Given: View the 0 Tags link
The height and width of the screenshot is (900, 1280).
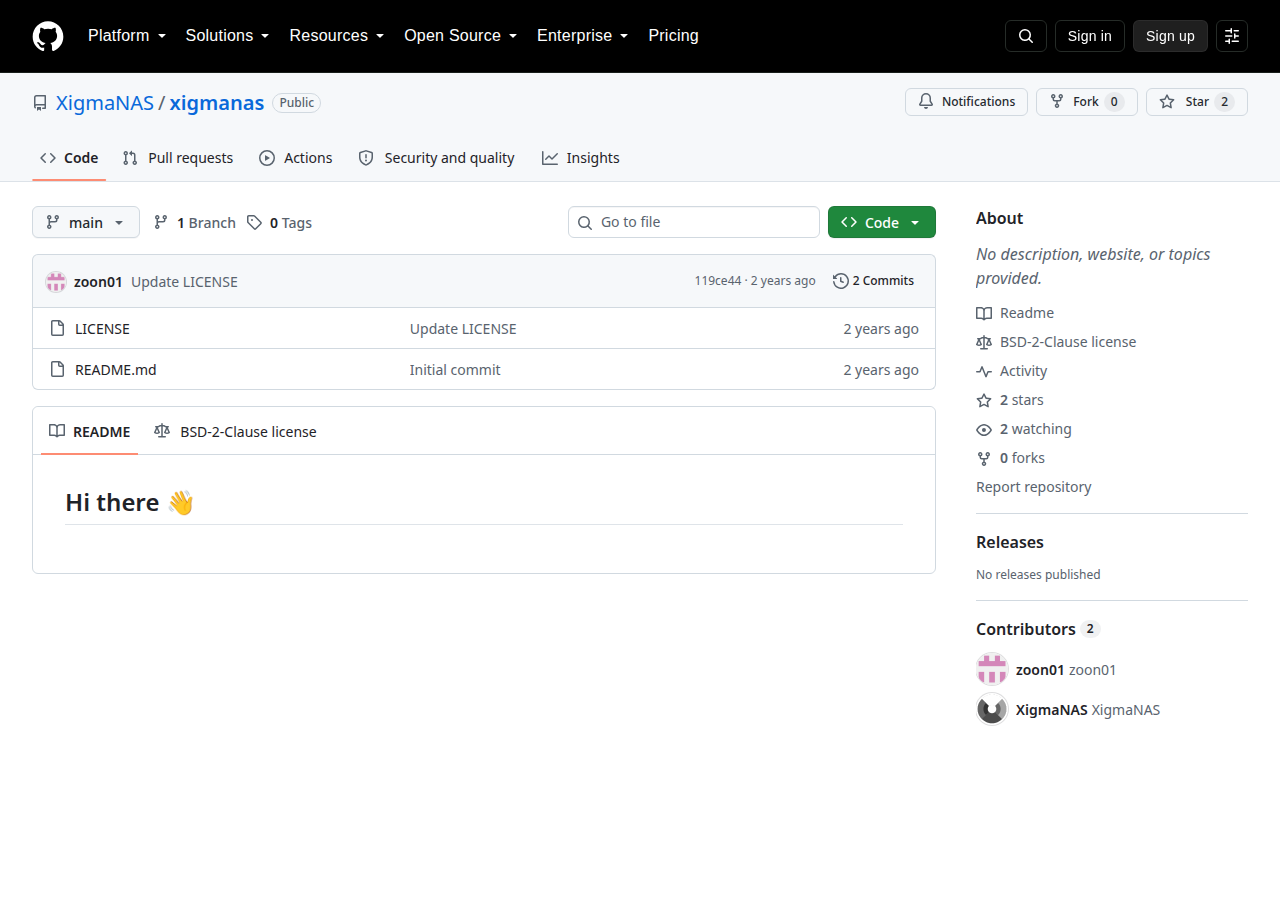Looking at the screenshot, I should pos(280,223).
